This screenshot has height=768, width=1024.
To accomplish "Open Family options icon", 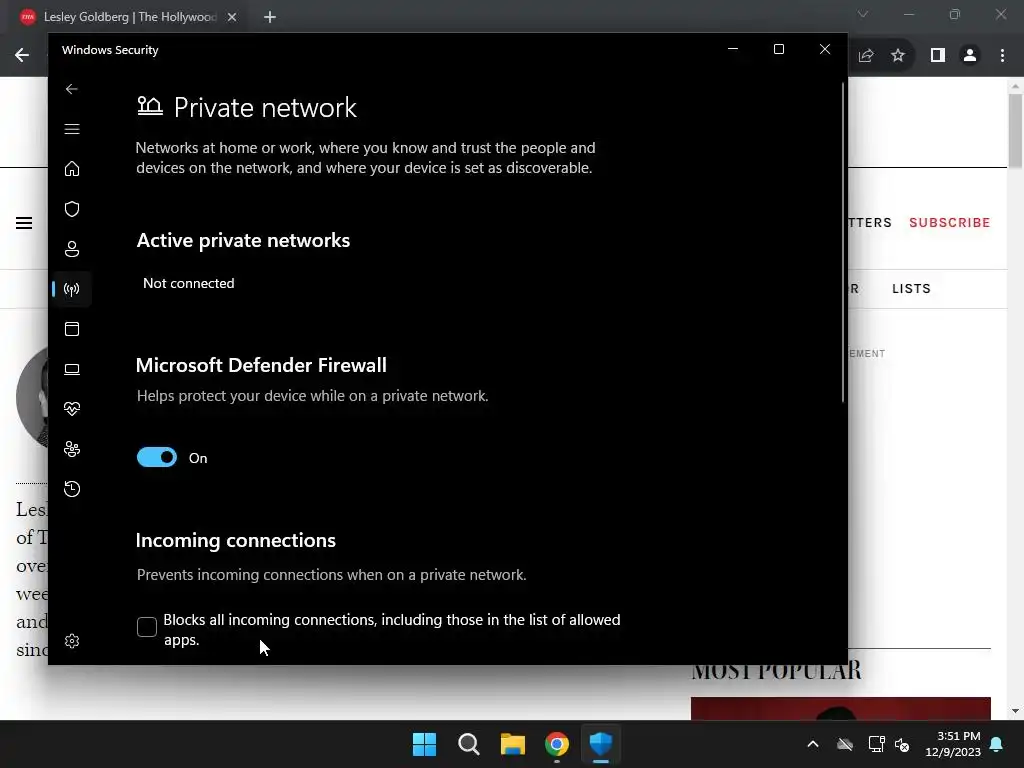I will 72,449.
